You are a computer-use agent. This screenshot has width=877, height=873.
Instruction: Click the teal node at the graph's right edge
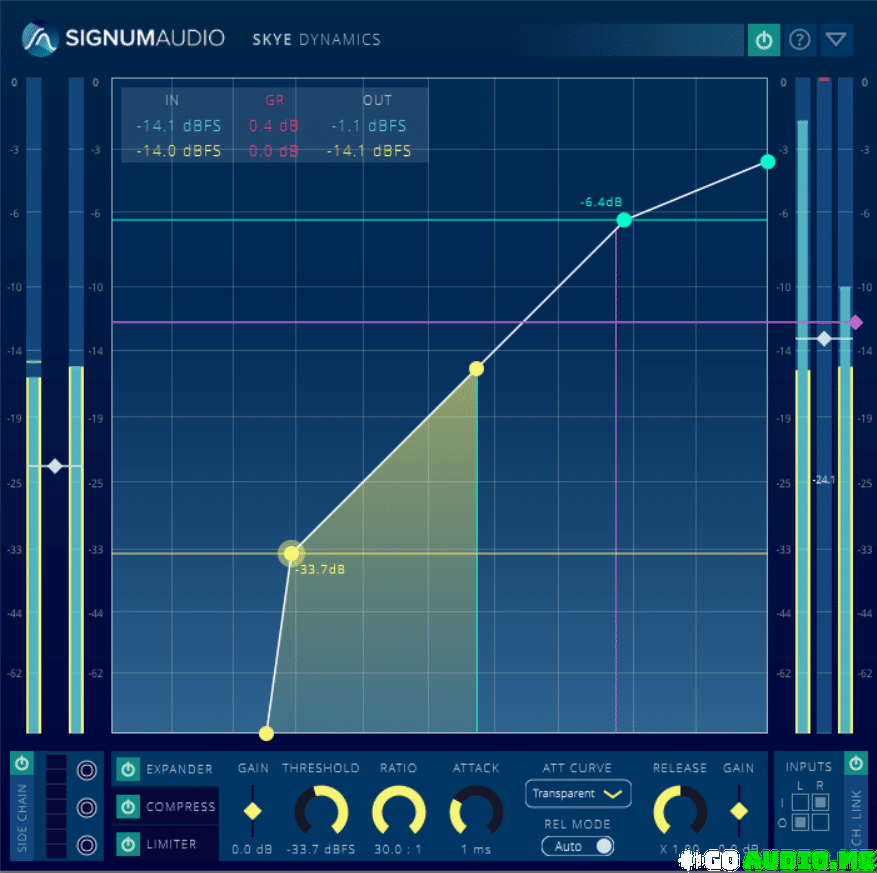pos(767,162)
